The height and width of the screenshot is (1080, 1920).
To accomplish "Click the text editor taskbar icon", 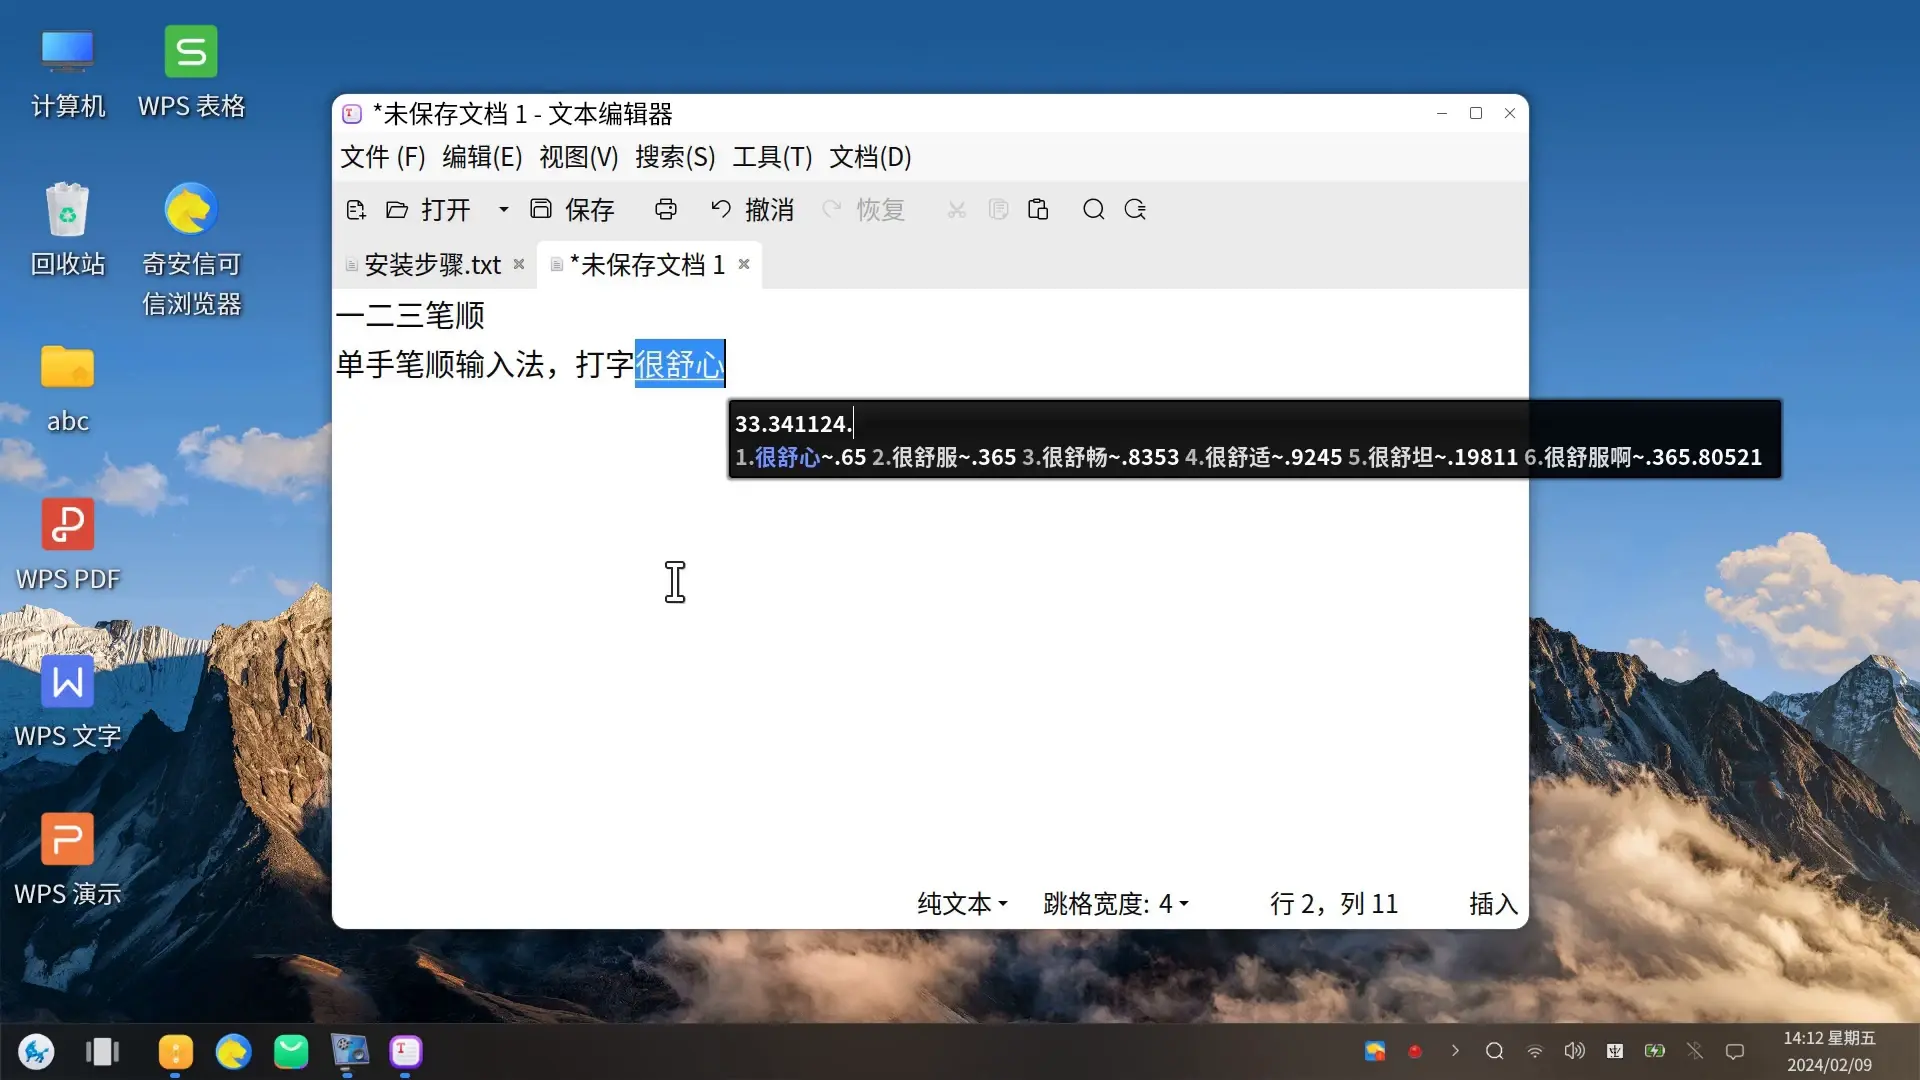I will tap(406, 1052).
